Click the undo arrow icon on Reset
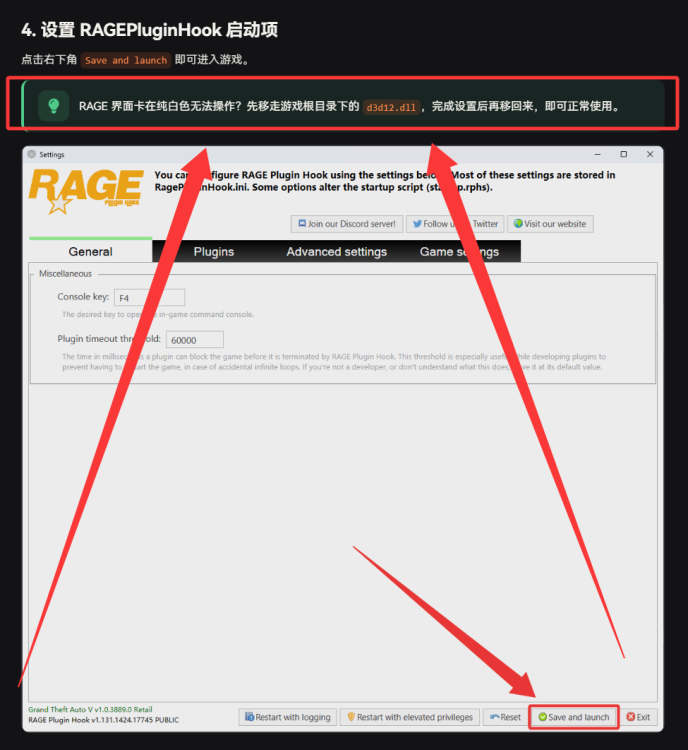The height and width of the screenshot is (750, 688). click(x=495, y=717)
